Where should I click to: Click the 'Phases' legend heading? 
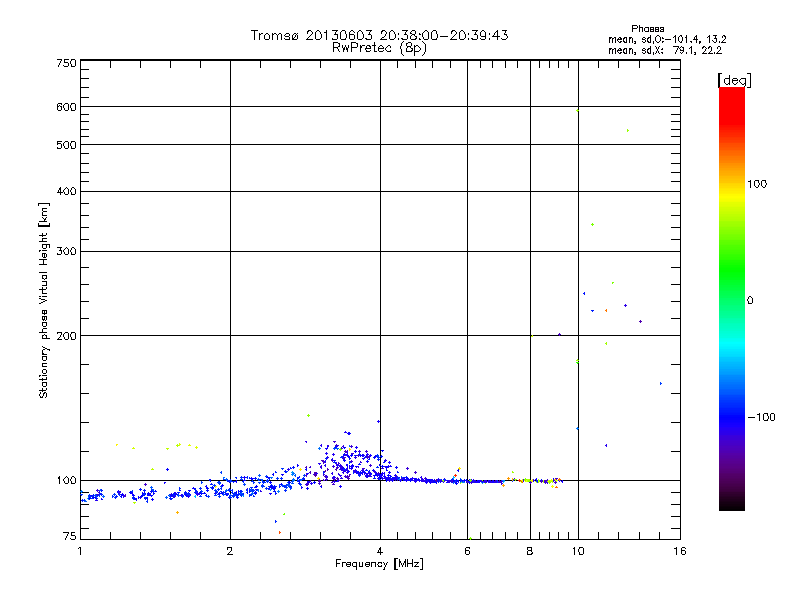[x=647, y=29]
